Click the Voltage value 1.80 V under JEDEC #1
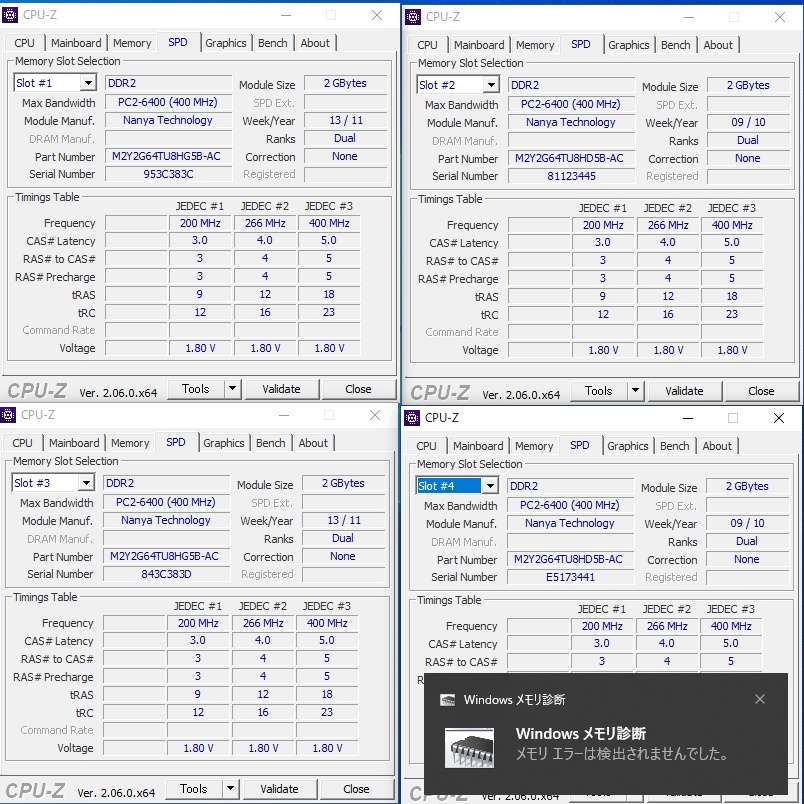The image size is (804, 804). (x=199, y=348)
